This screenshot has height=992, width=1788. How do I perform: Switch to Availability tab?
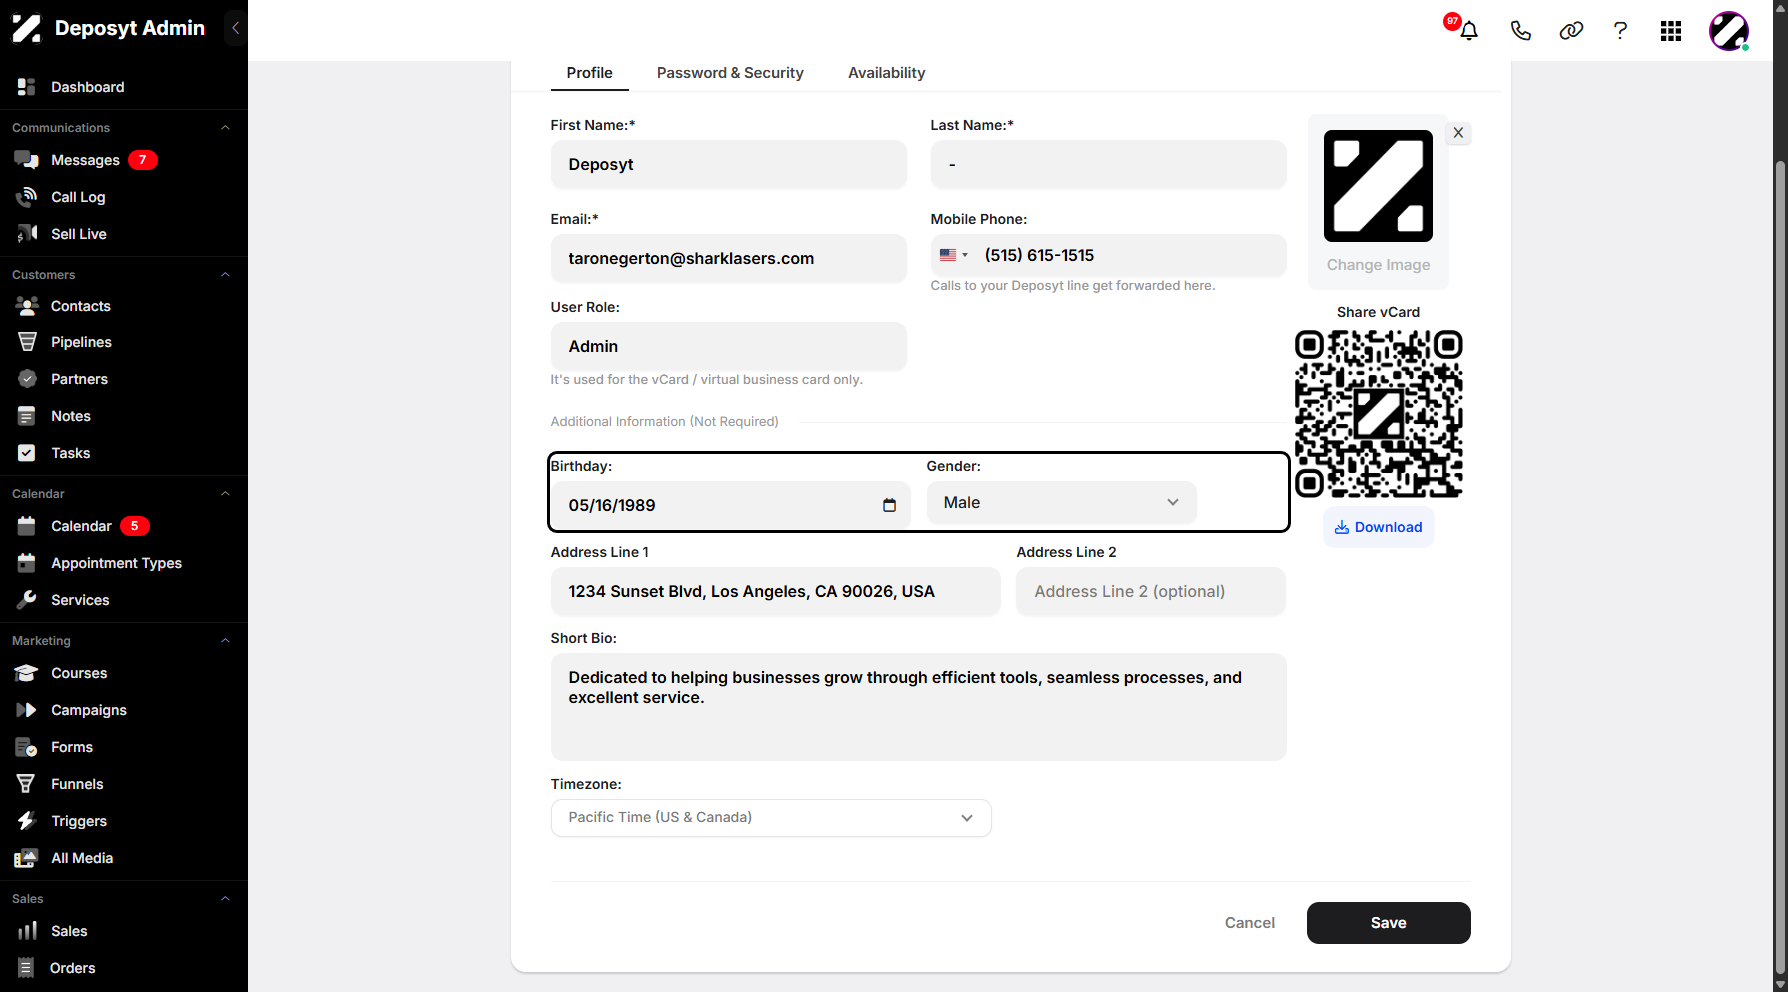click(886, 73)
